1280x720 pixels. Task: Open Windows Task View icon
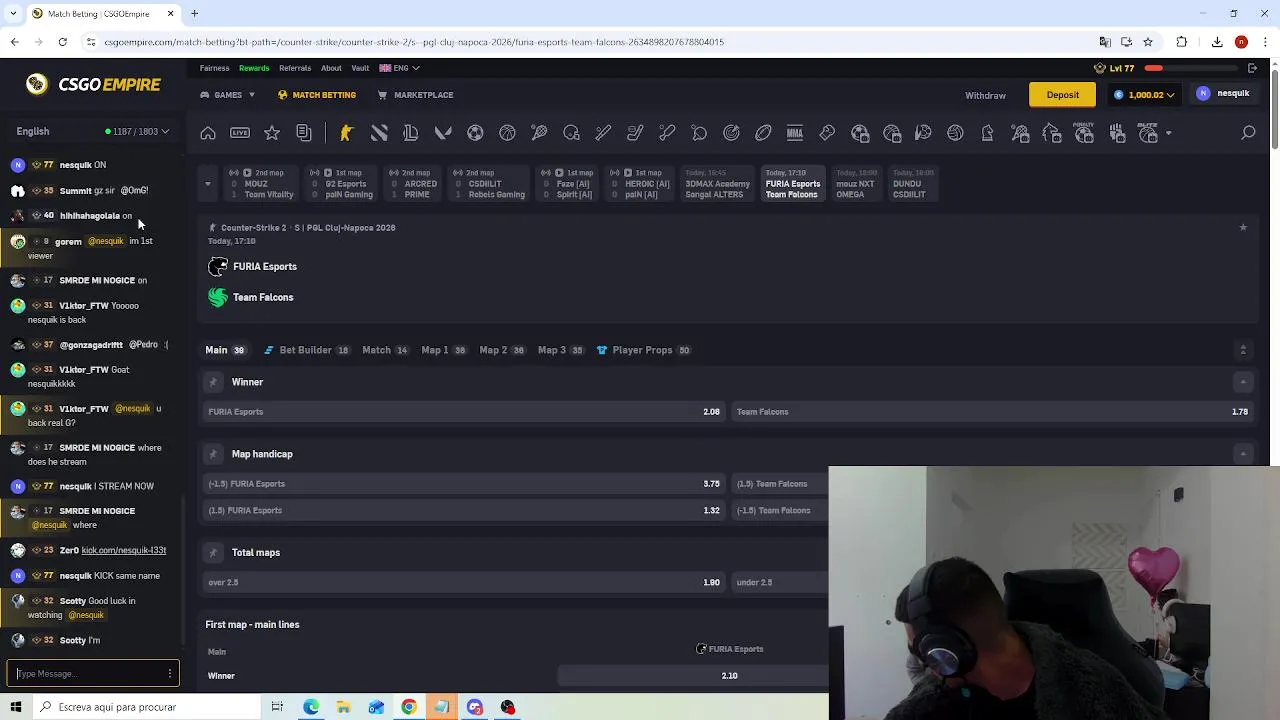click(277, 707)
